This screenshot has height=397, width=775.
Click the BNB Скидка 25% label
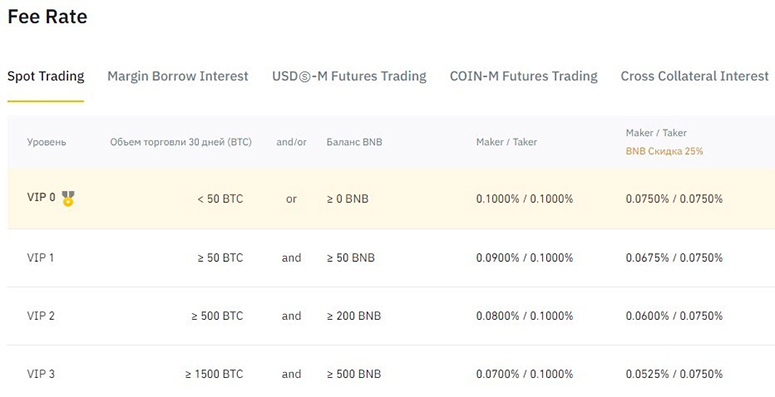[664, 151]
